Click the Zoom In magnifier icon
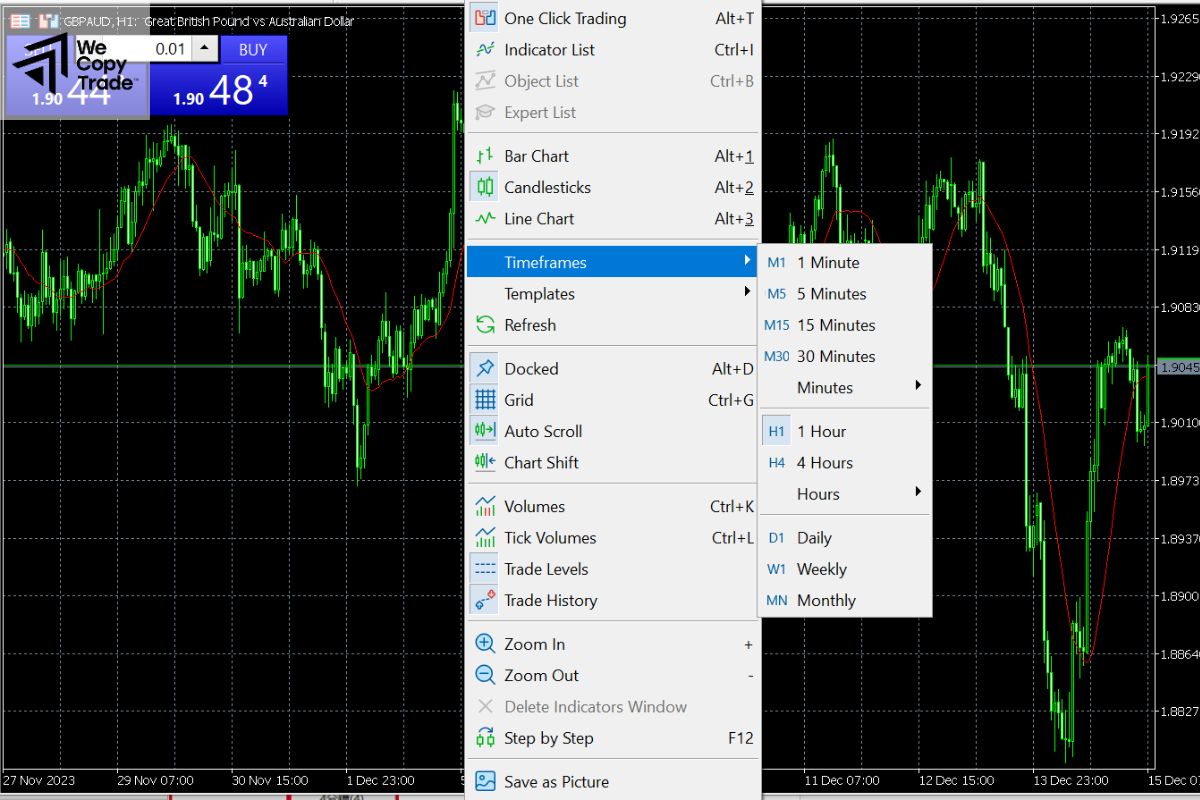 click(x=487, y=643)
